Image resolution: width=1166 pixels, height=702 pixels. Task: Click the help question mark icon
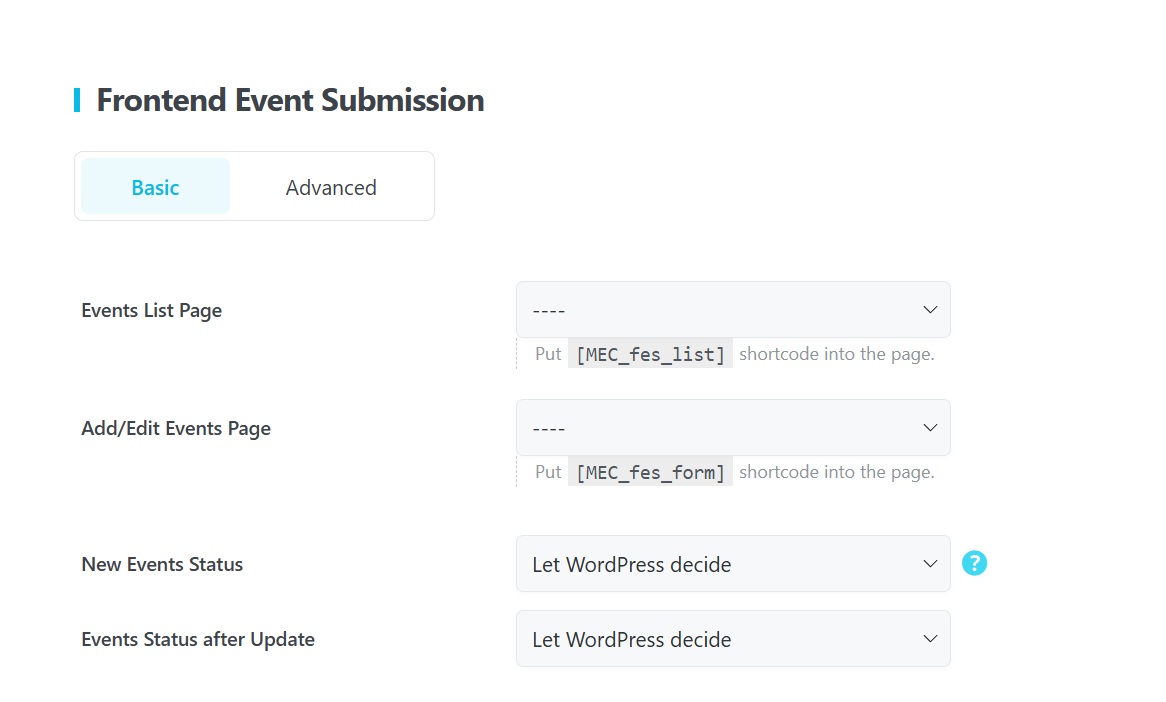(974, 563)
